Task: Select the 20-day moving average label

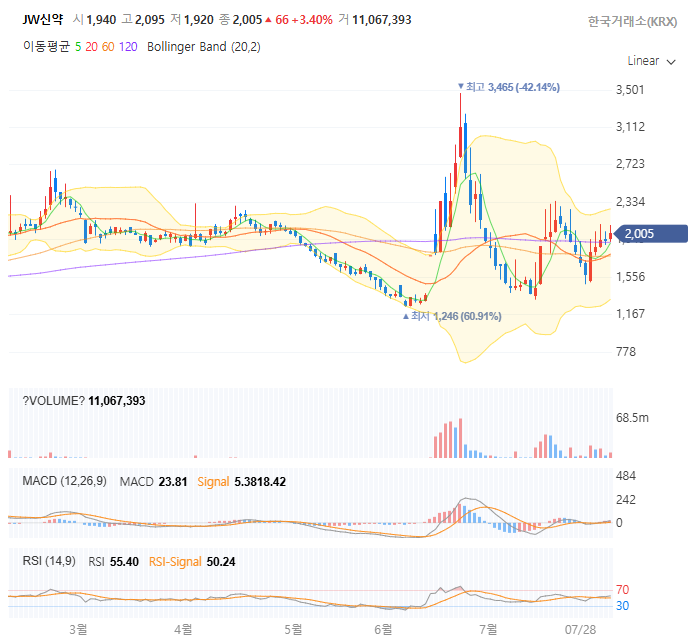Action: coord(91,47)
